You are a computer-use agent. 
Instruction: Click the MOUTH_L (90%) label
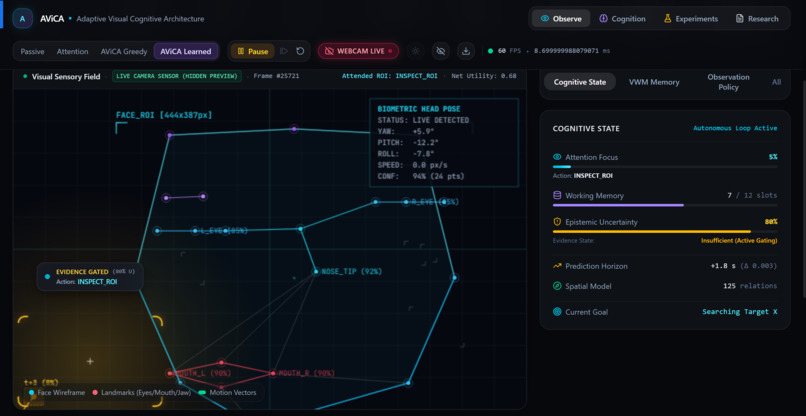tap(202, 373)
